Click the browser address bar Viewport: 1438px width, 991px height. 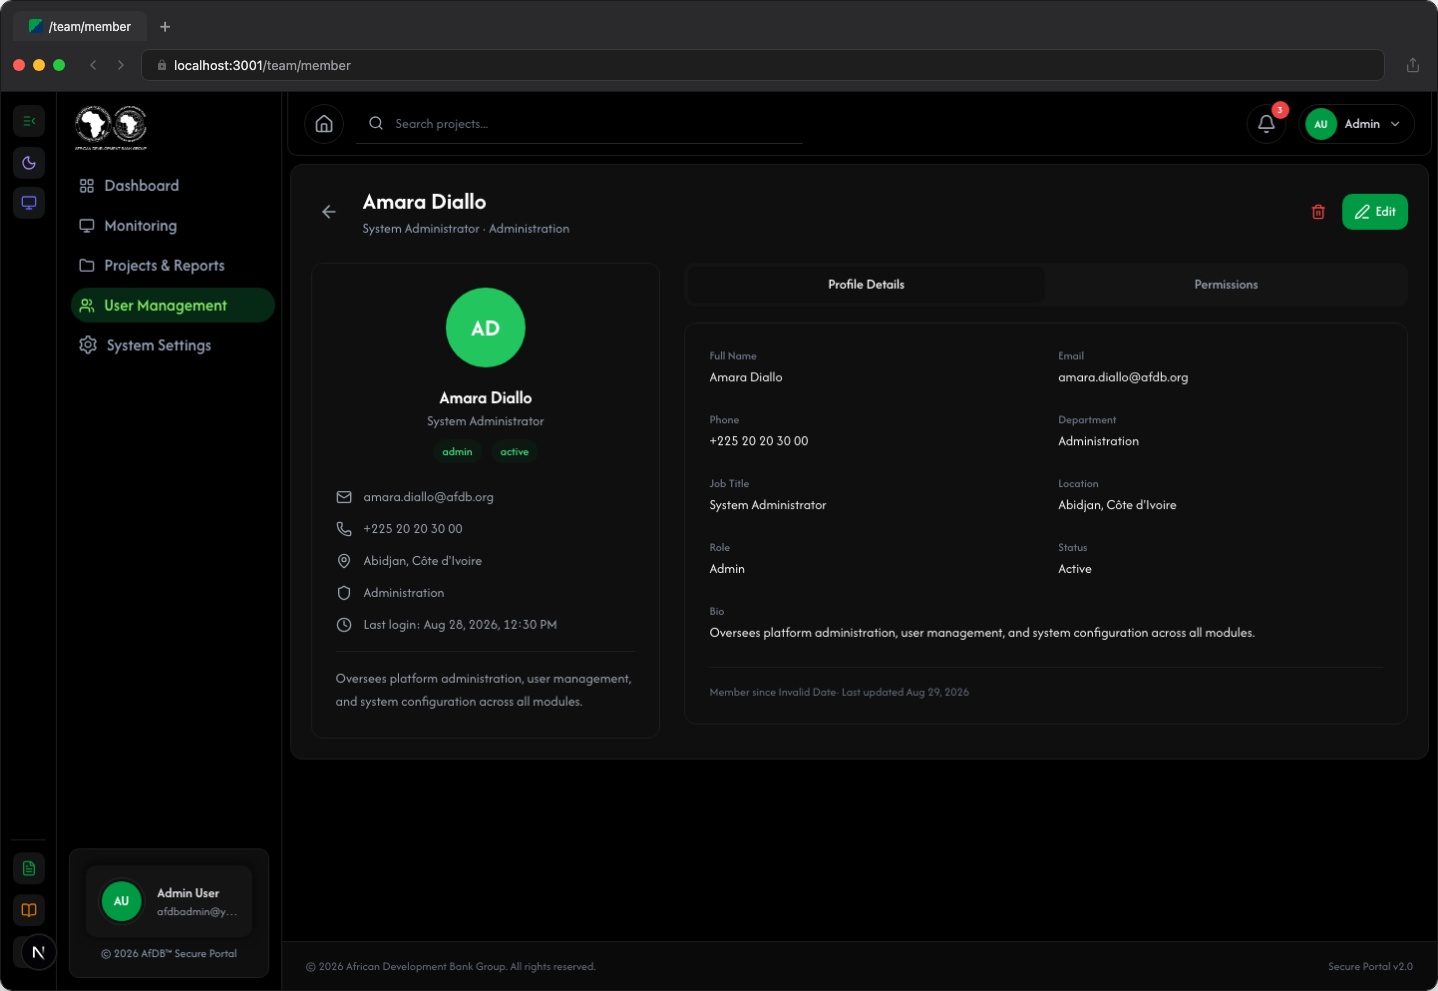(x=763, y=65)
